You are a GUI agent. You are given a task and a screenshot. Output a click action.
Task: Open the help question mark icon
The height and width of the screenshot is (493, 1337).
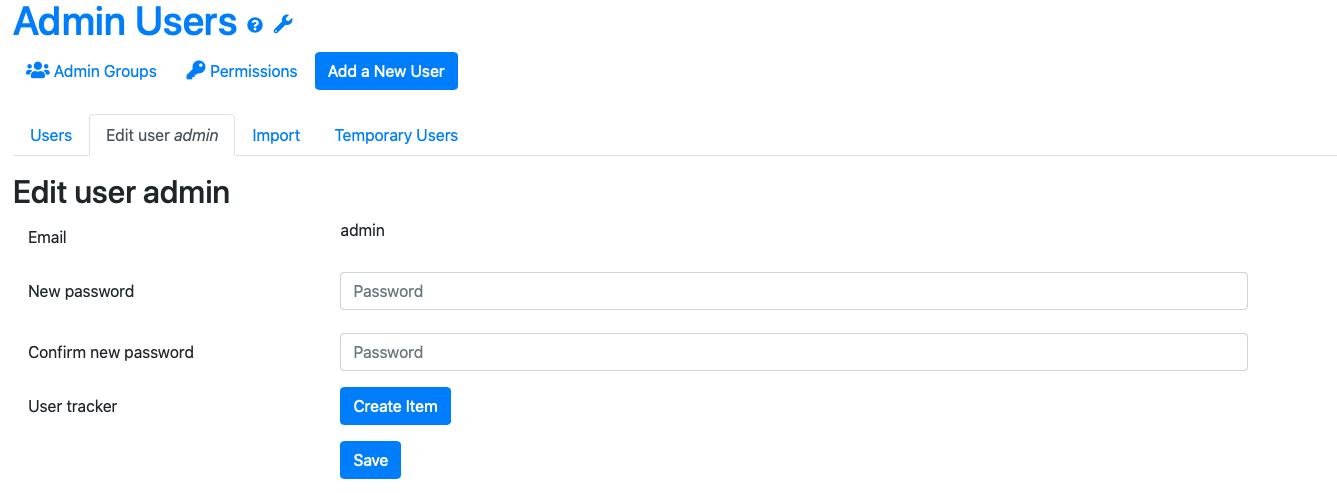[255, 25]
